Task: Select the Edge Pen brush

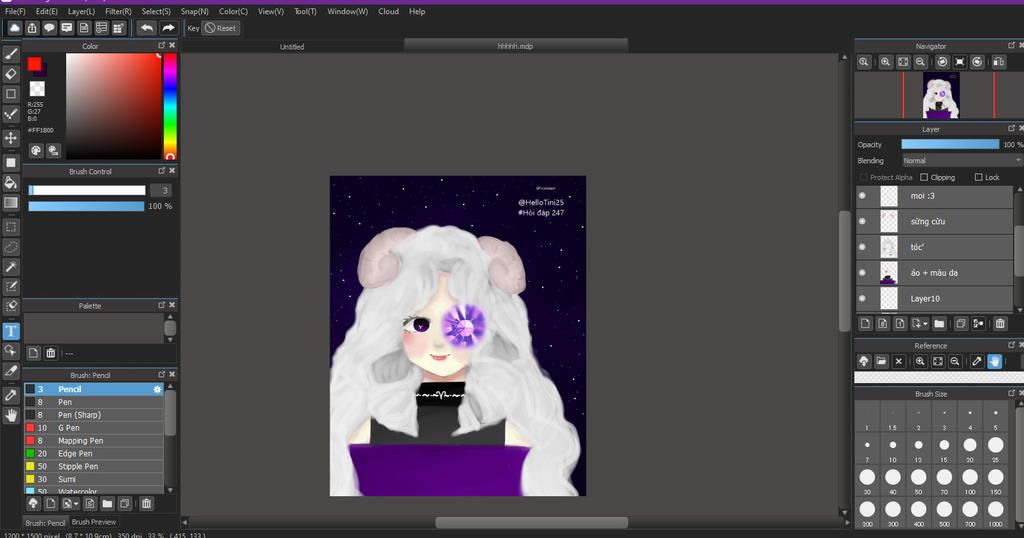Action: coord(94,453)
